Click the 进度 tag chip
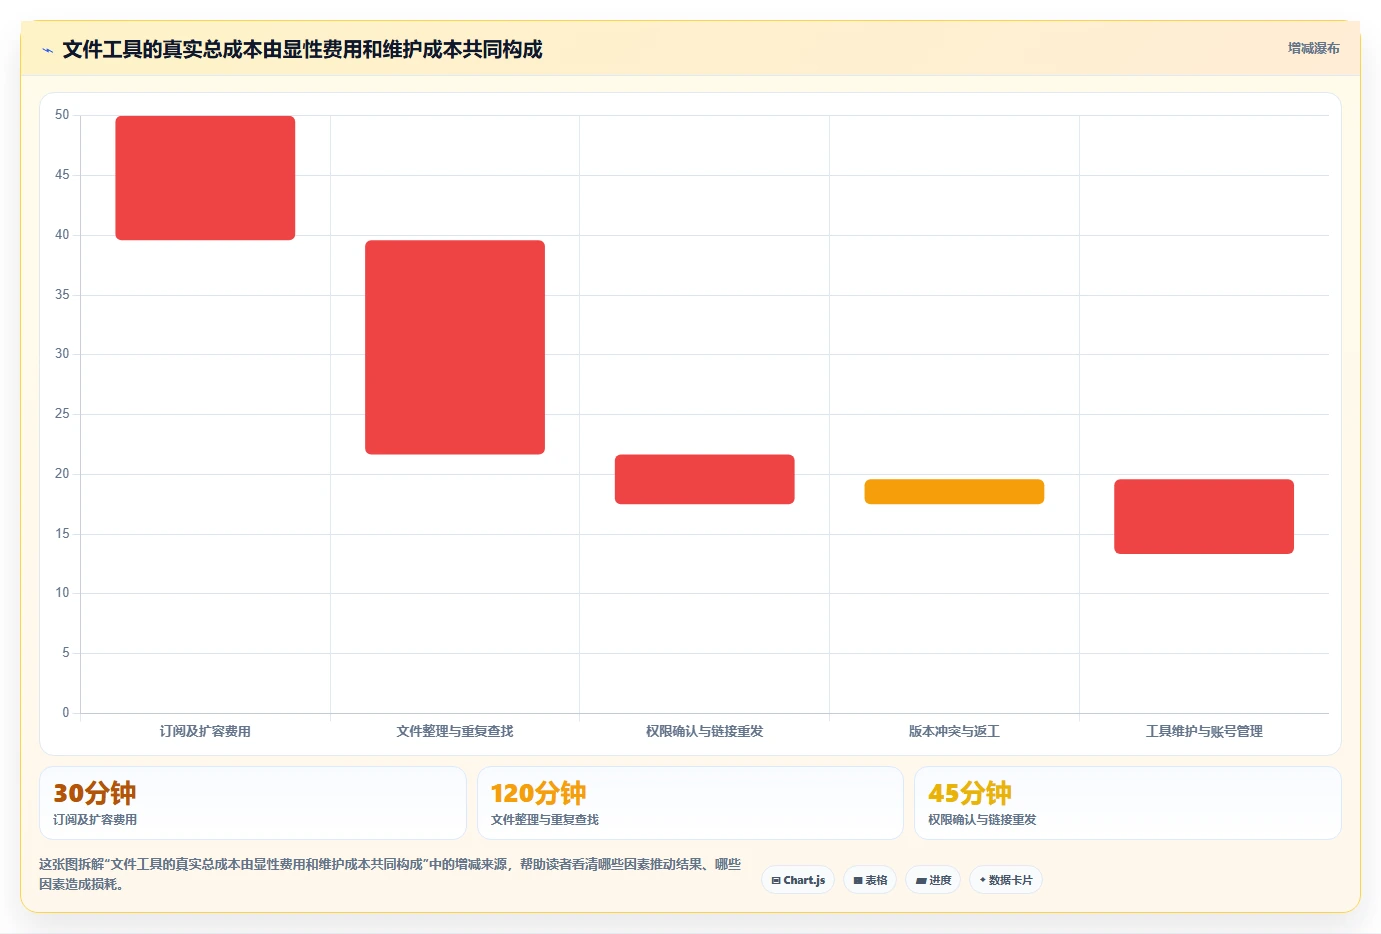 point(933,880)
